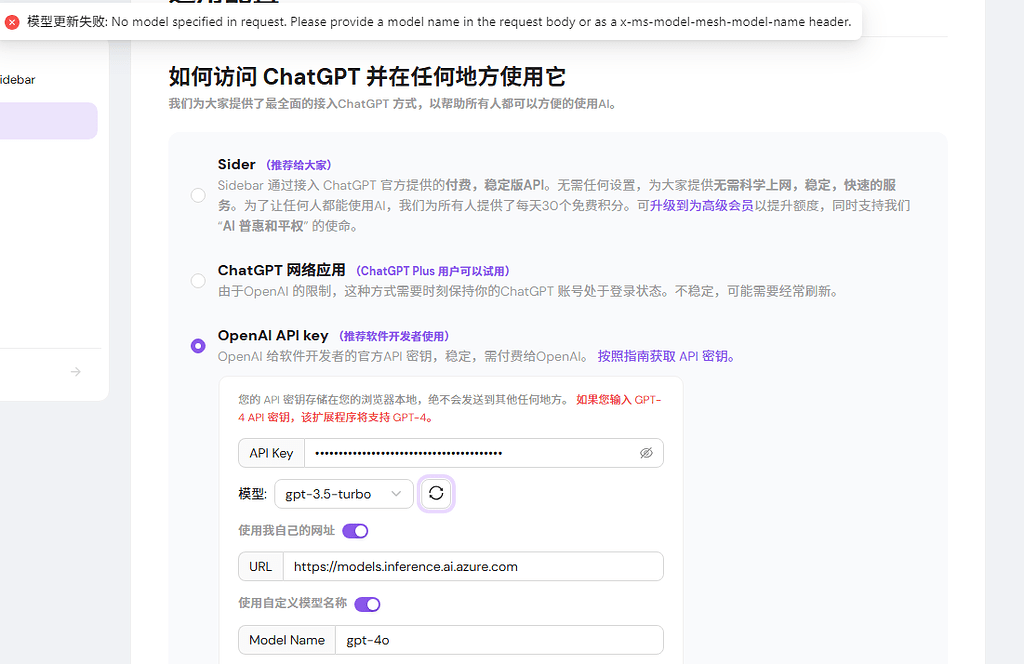This screenshot has height=664, width=1024.
Task: Click the right arrow icon in the sidebar
Action: click(76, 372)
